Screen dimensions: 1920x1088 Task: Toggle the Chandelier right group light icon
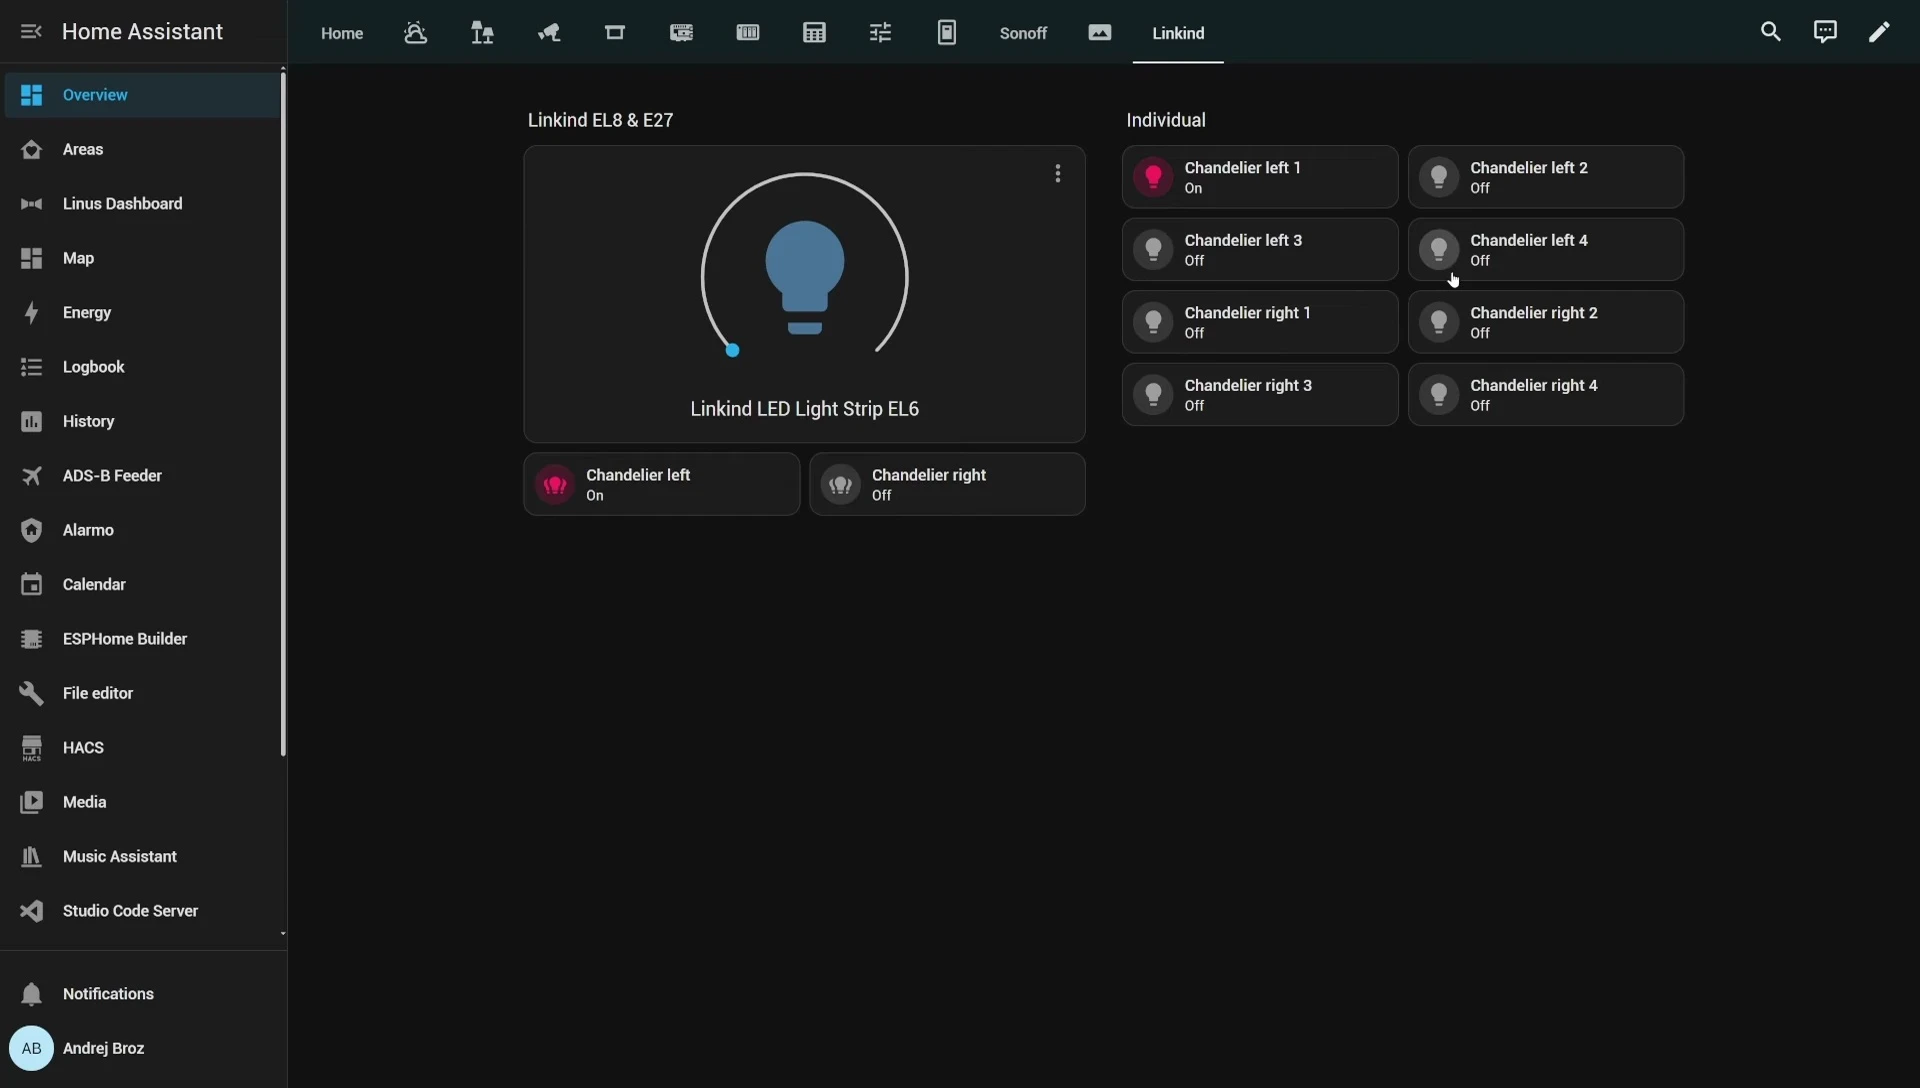(841, 485)
